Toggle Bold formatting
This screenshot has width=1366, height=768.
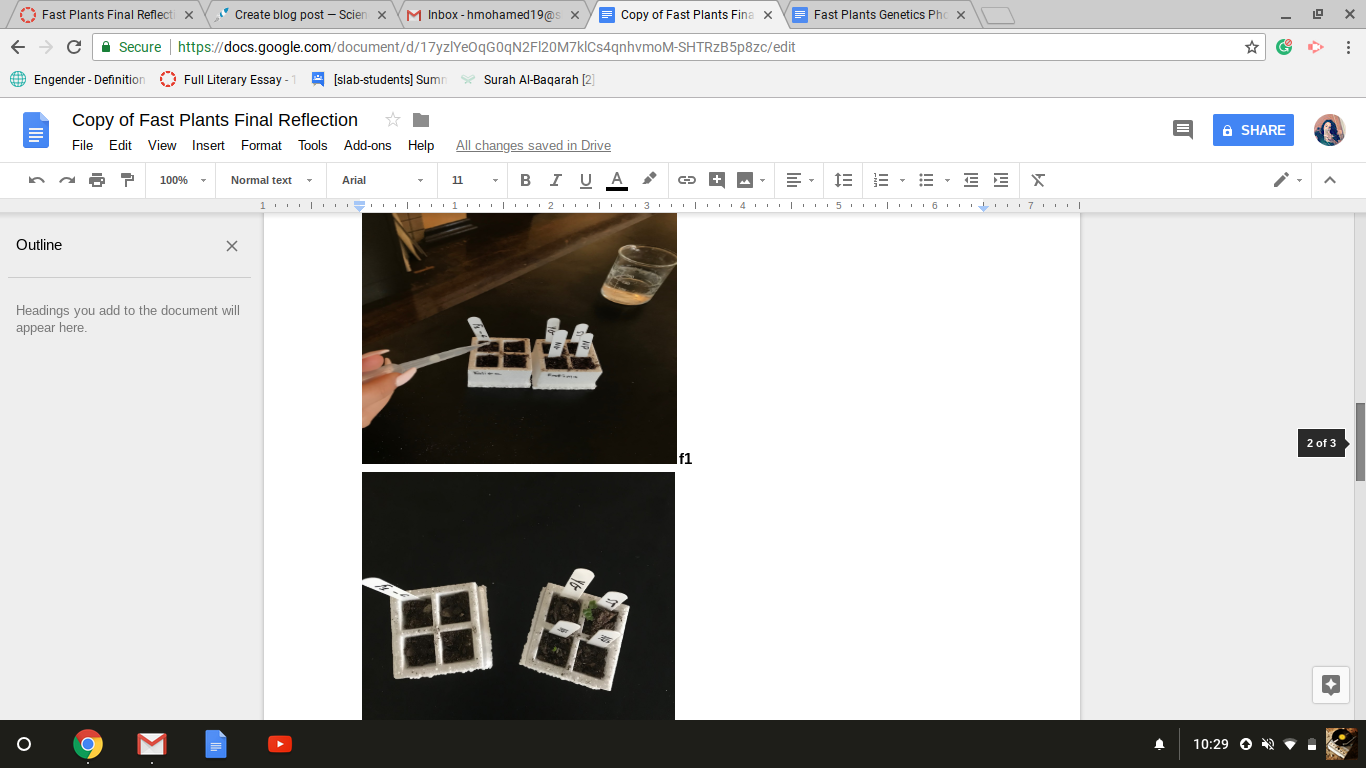pos(525,180)
